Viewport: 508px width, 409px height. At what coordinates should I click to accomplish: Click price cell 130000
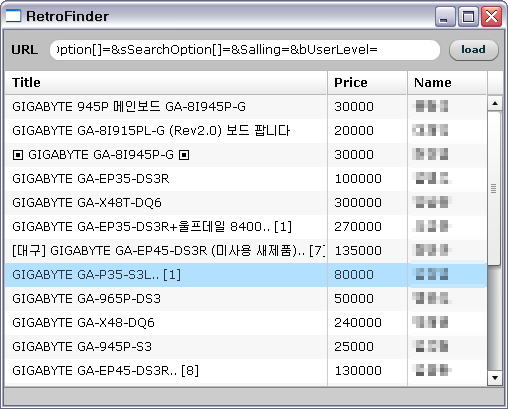click(367, 371)
